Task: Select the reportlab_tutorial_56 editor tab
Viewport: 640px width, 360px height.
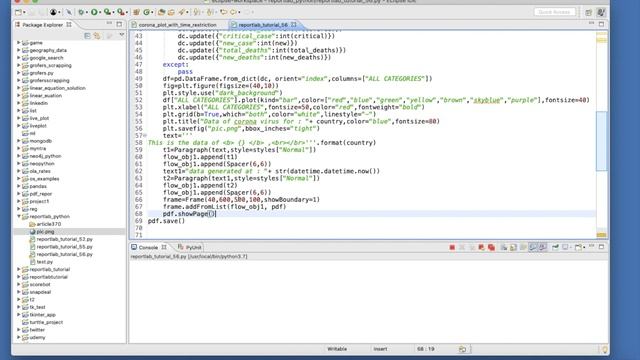Action: point(263,25)
